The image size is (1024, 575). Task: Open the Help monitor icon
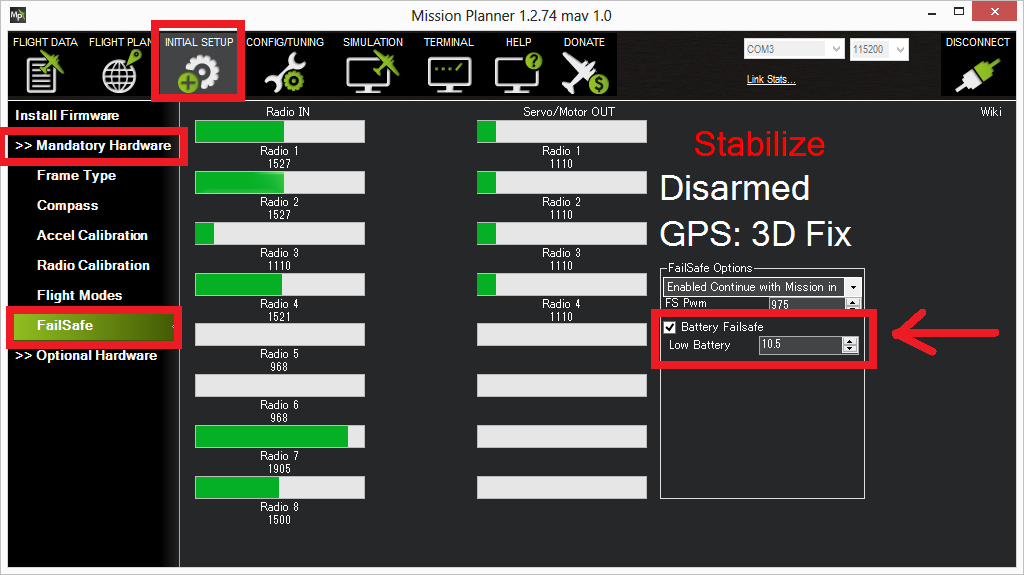pos(518,72)
